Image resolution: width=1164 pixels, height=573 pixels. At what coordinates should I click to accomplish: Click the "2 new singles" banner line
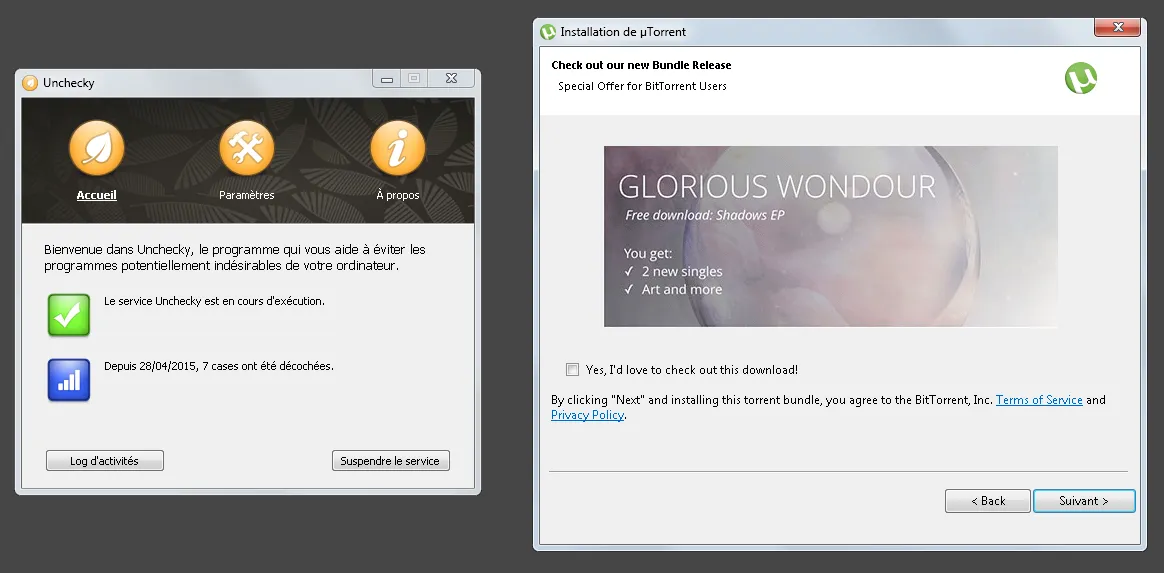(x=681, y=272)
